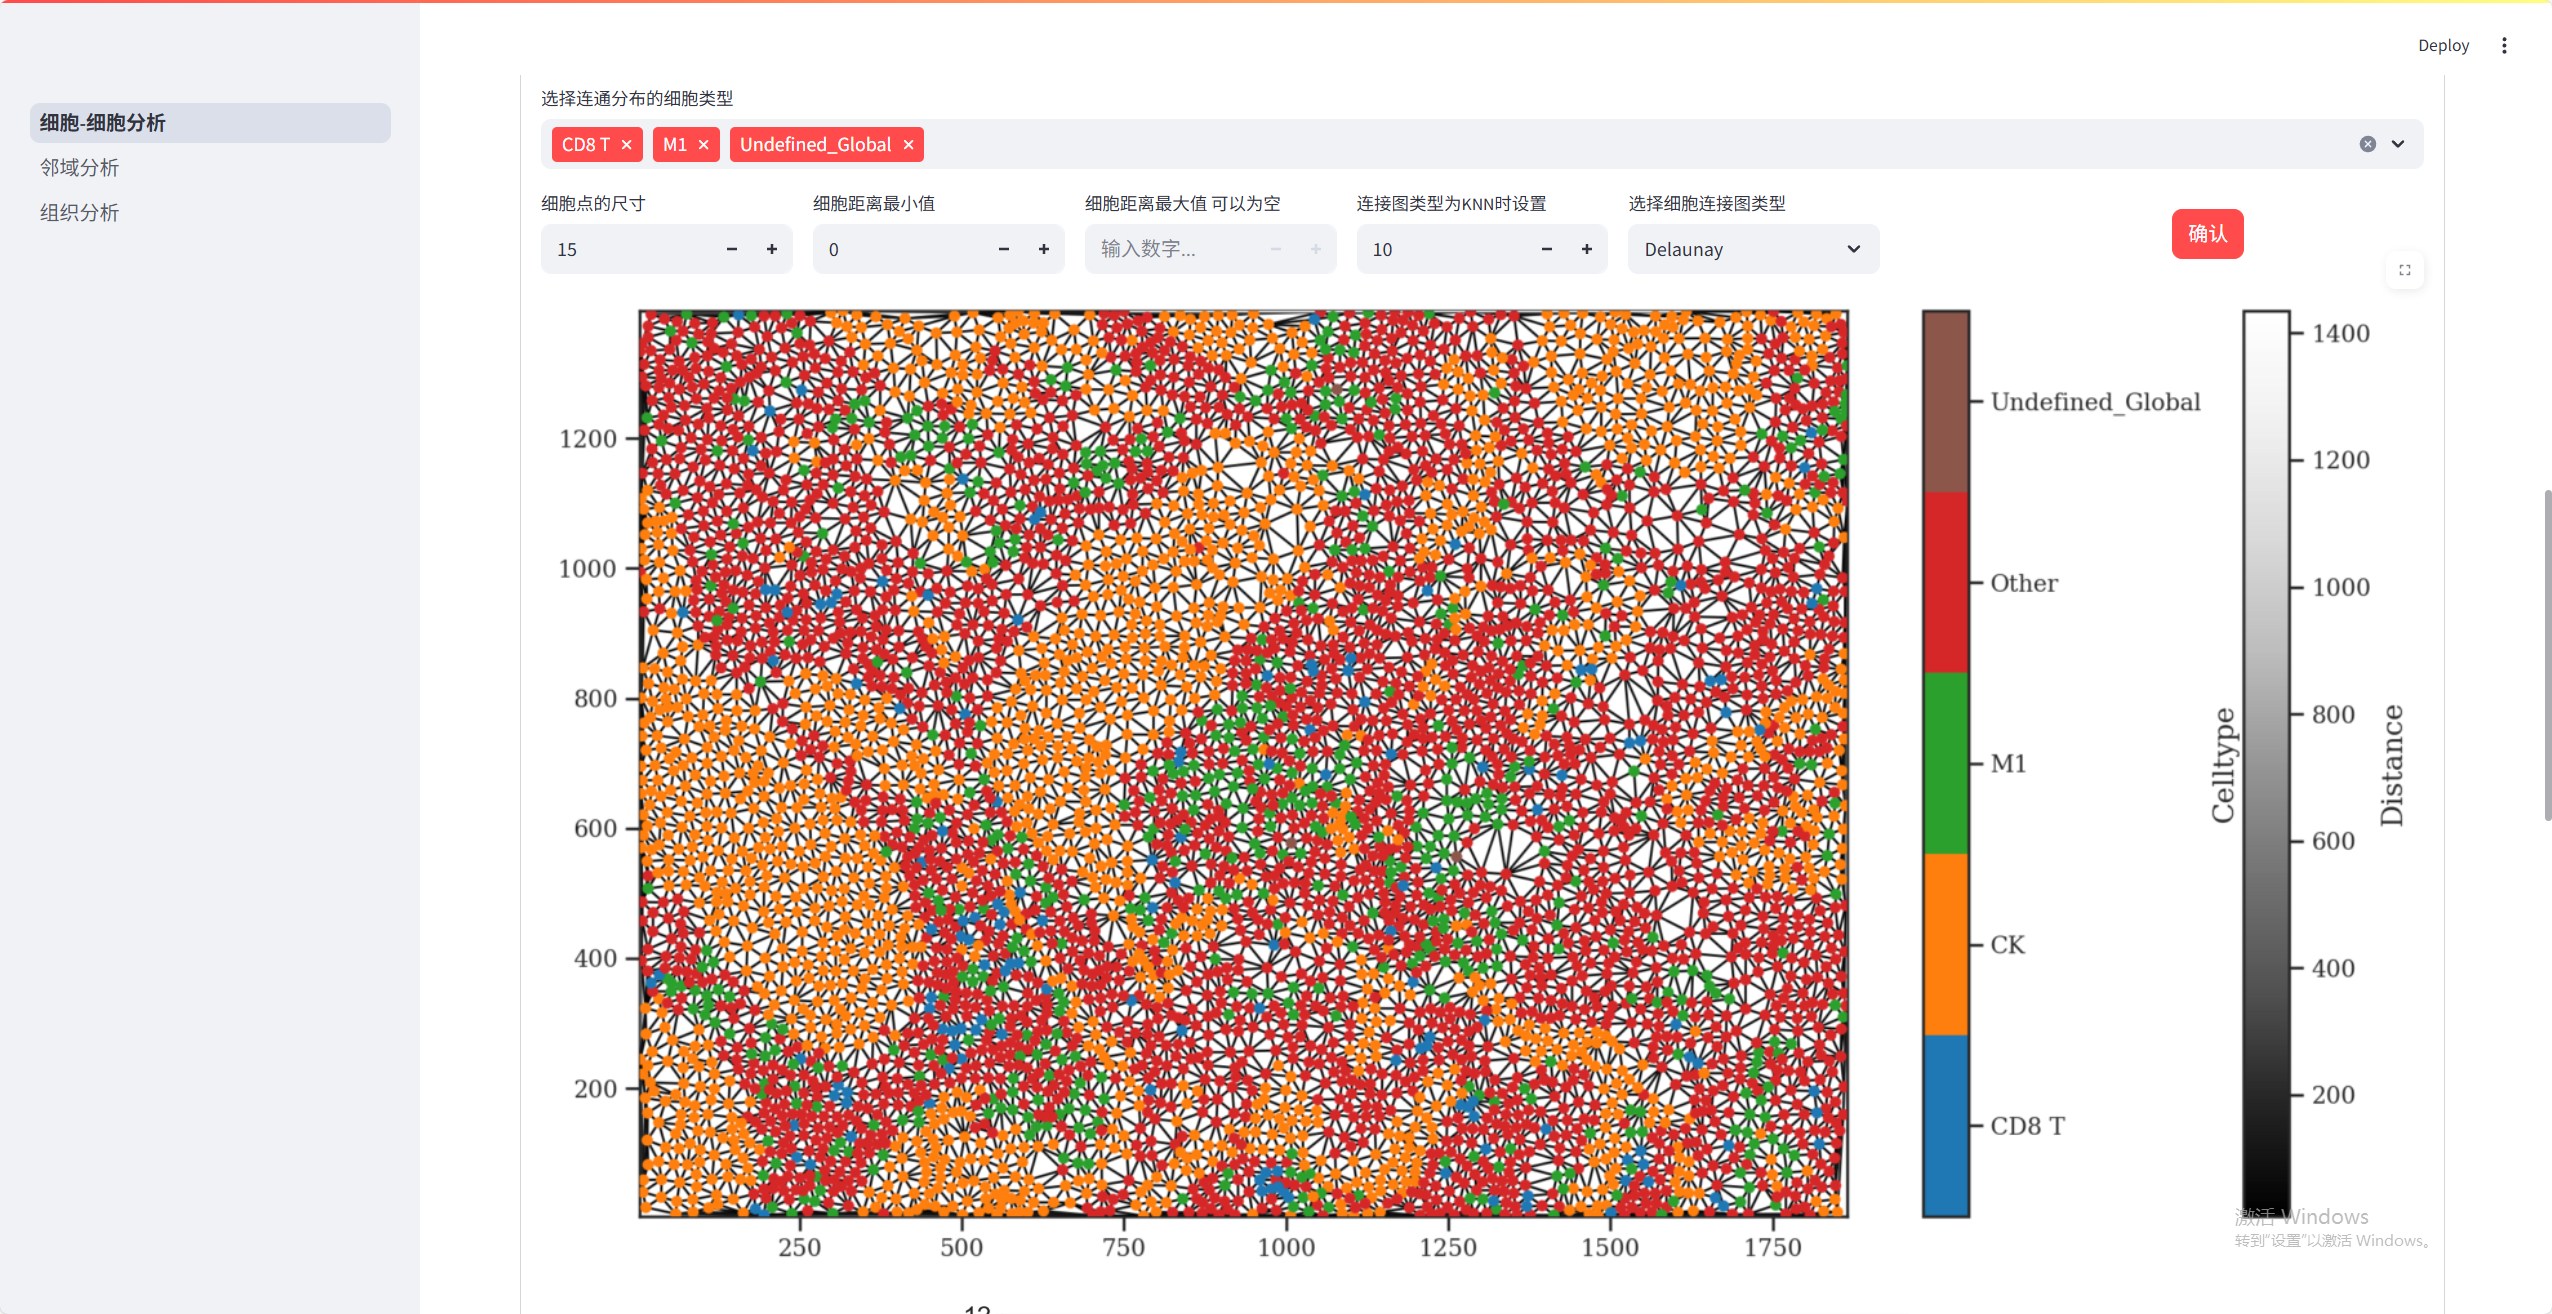This screenshot has width=2552, height=1314.
Task: Expand the cell type multiselect dropdown
Action: point(2398,144)
